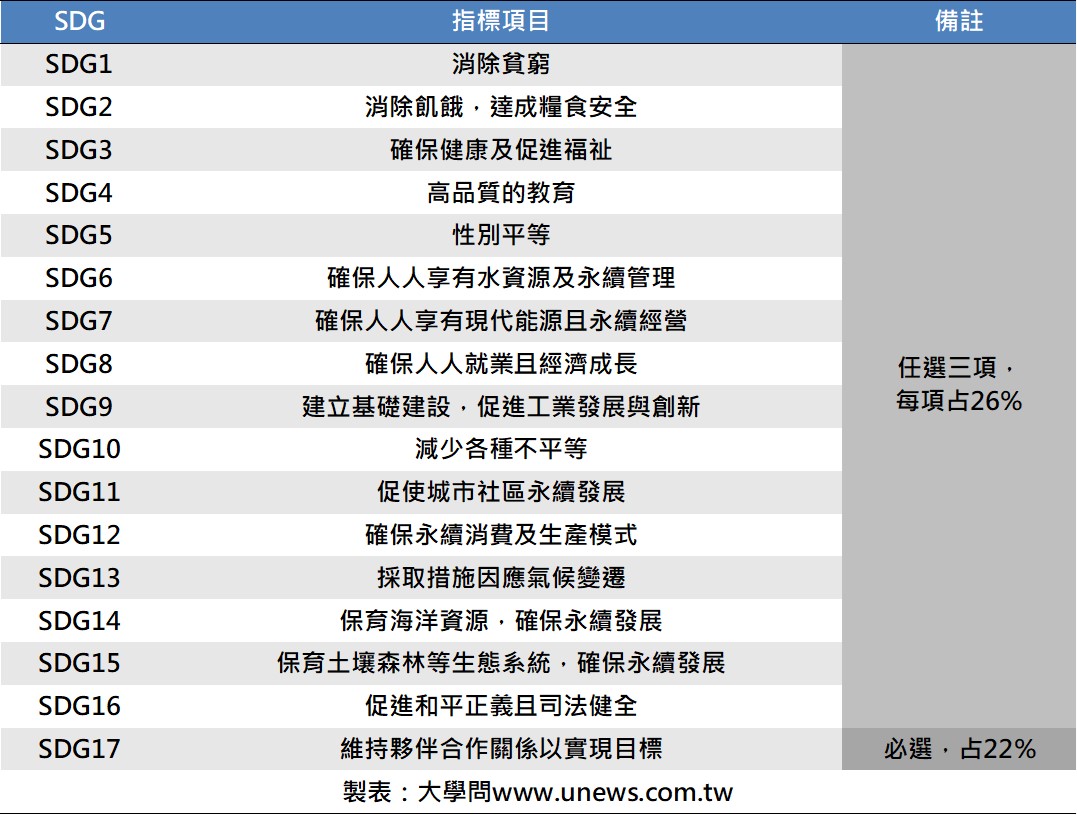Image resolution: width=1077 pixels, height=815 pixels.
Task: Select the SDG16 cell
Action: 79,706
